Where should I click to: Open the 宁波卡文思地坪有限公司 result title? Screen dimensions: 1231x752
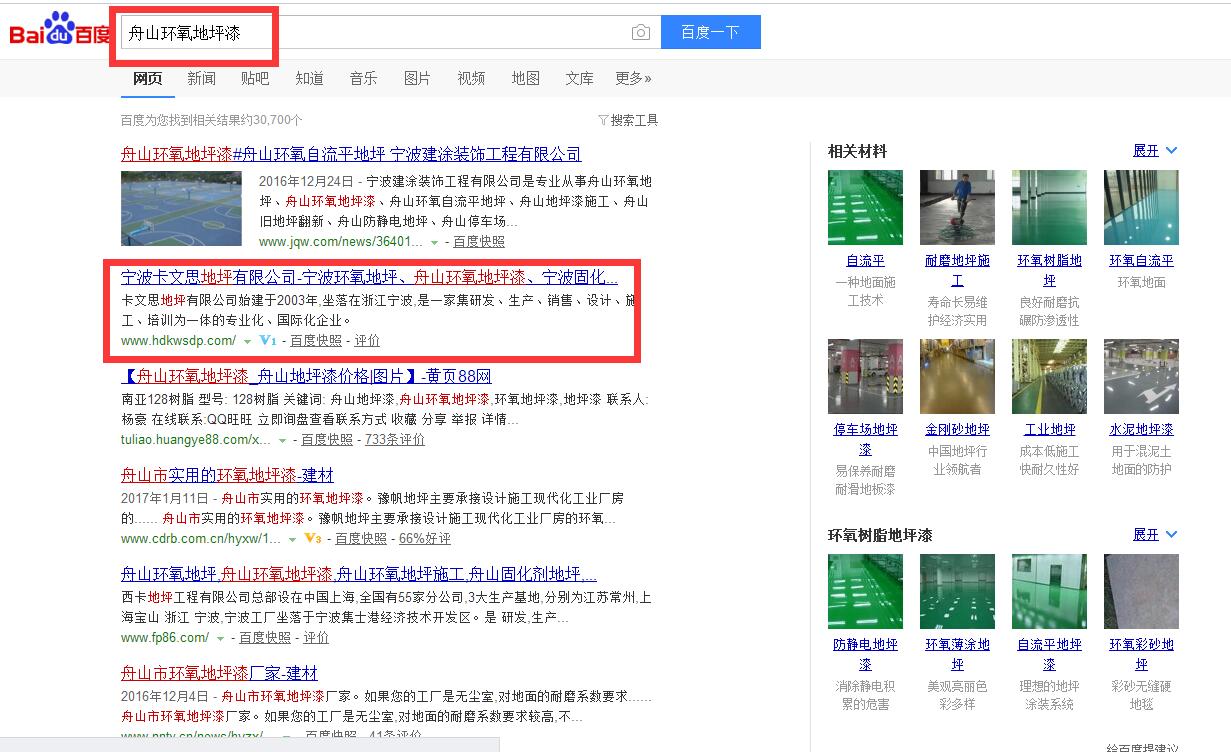coord(369,277)
